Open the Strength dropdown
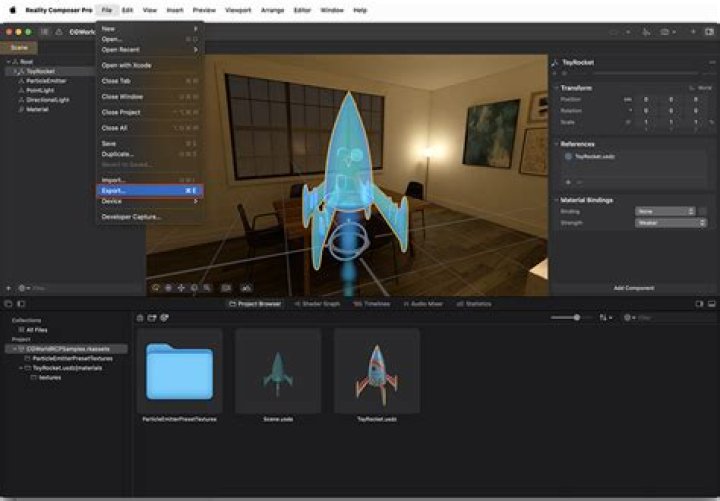 click(x=670, y=223)
